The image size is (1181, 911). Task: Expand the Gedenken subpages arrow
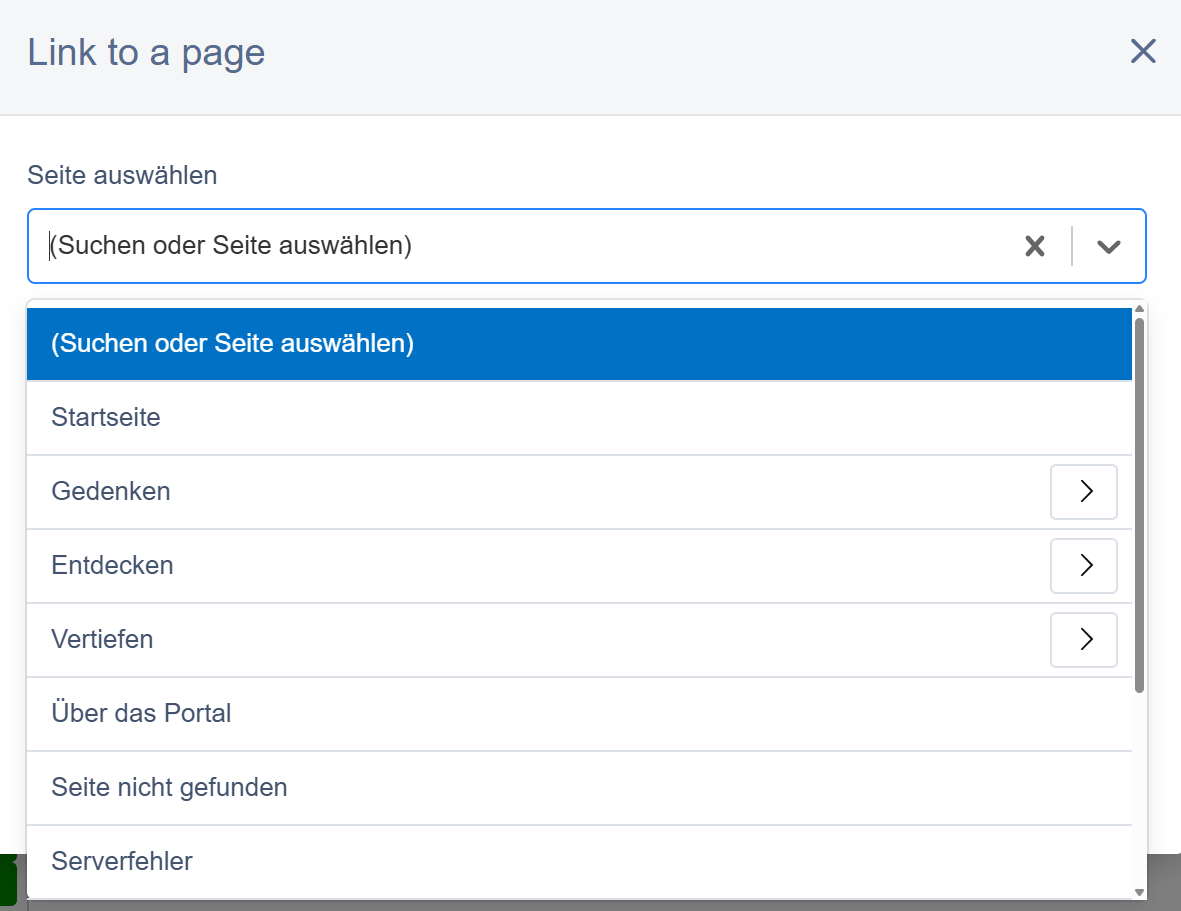pyautogui.click(x=1083, y=492)
